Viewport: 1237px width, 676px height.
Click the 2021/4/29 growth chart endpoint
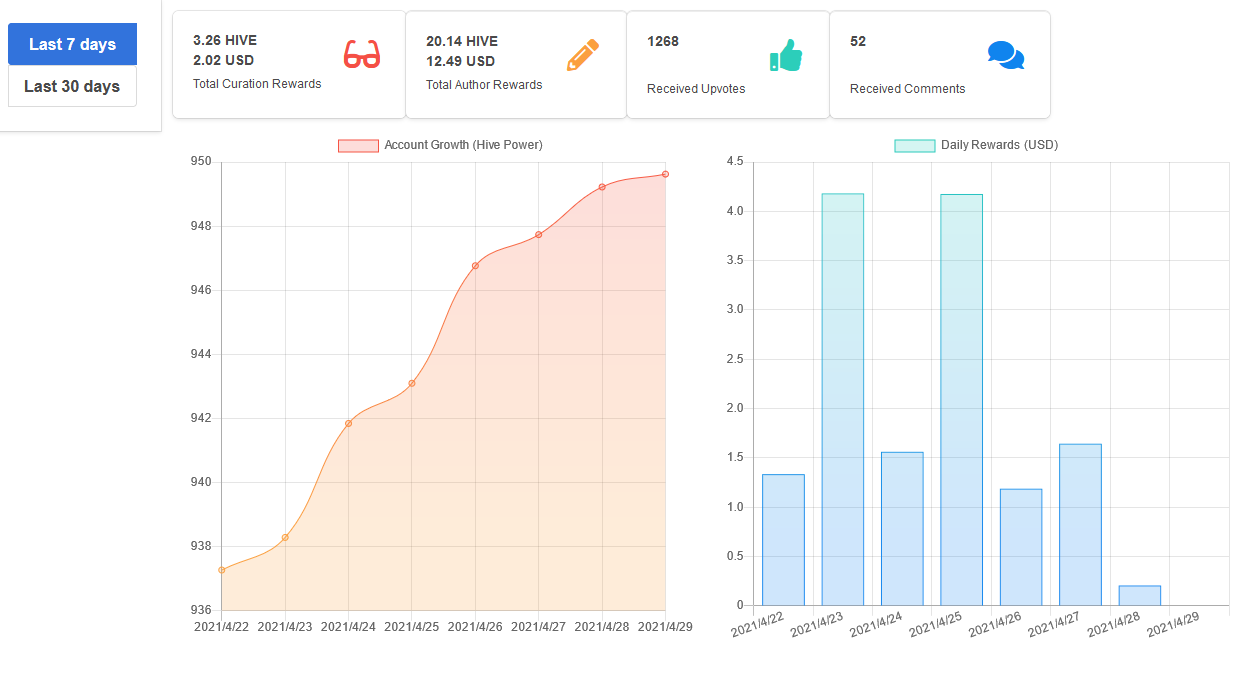666,174
